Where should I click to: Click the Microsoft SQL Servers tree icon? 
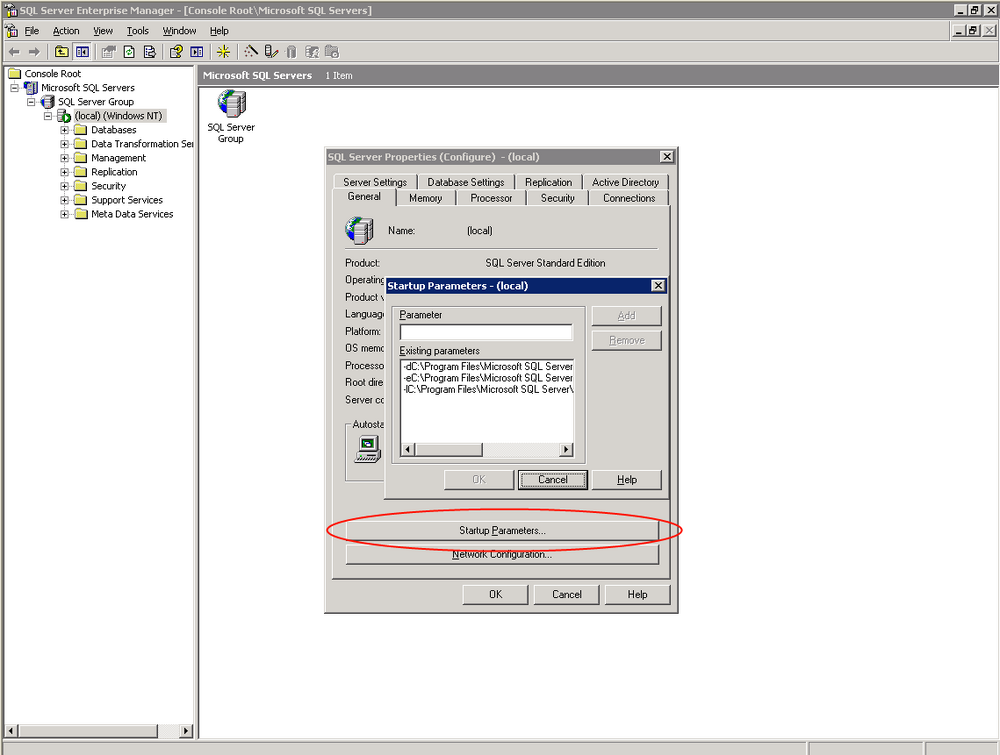tap(31, 87)
